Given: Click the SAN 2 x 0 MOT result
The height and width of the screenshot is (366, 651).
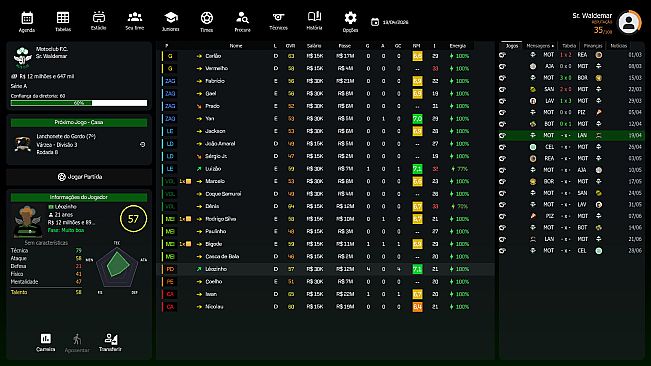Looking at the screenshot, I should coord(565,89).
